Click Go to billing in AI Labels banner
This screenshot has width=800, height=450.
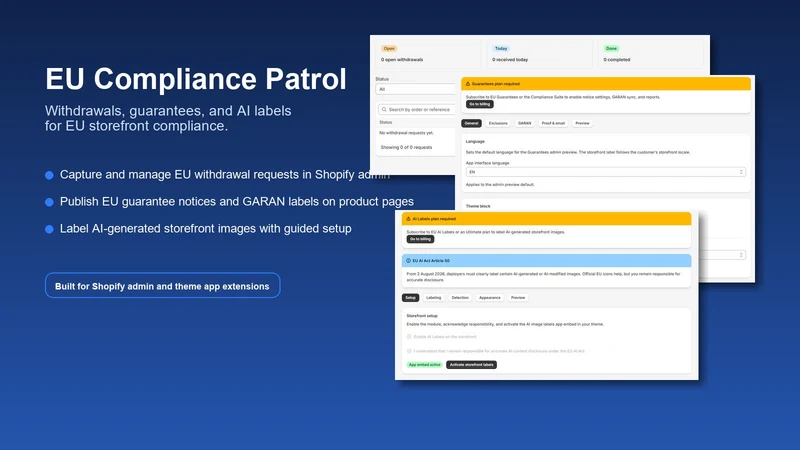pyautogui.click(x=420, y=239)
